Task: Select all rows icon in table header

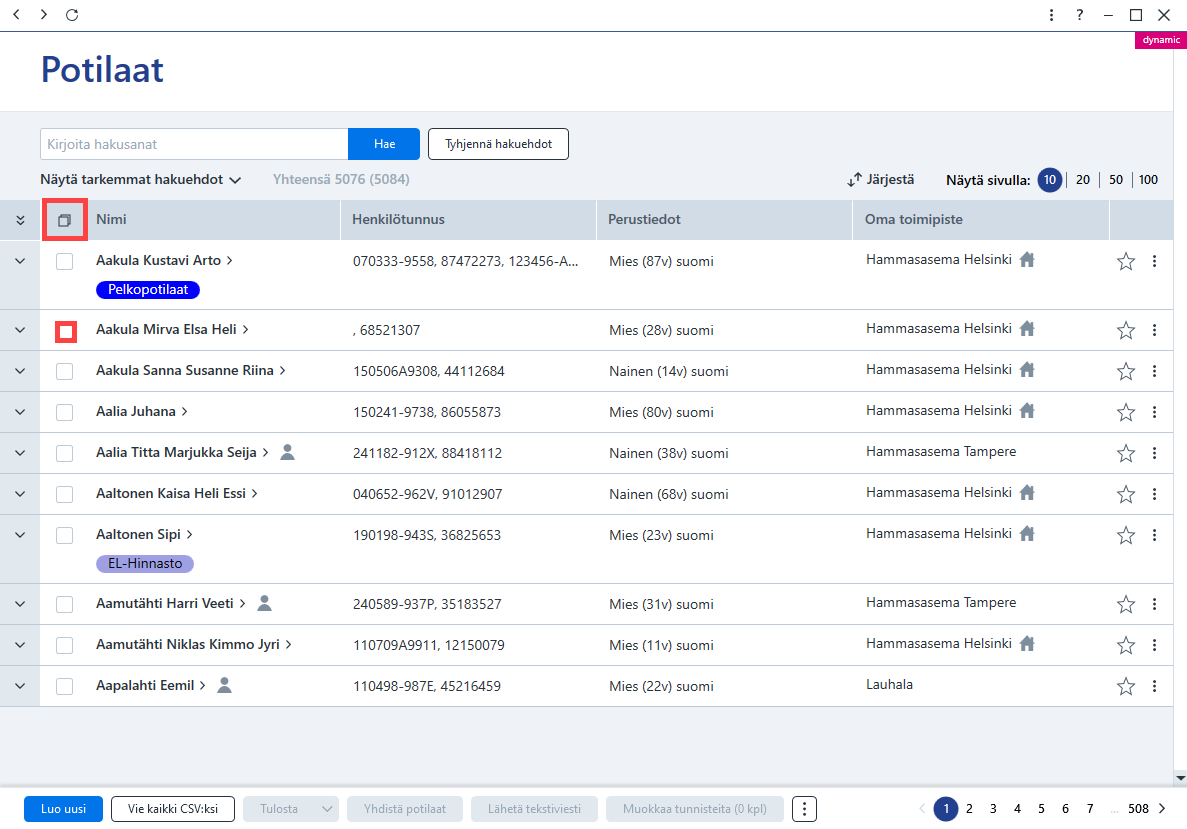Action: [x=64, y=220]
